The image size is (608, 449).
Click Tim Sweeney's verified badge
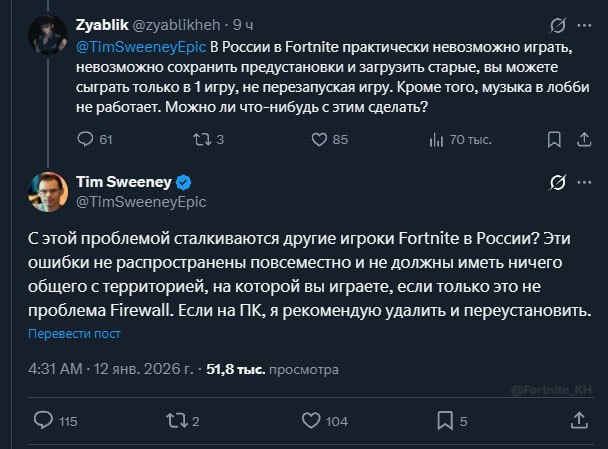click(x=184, y=182)
